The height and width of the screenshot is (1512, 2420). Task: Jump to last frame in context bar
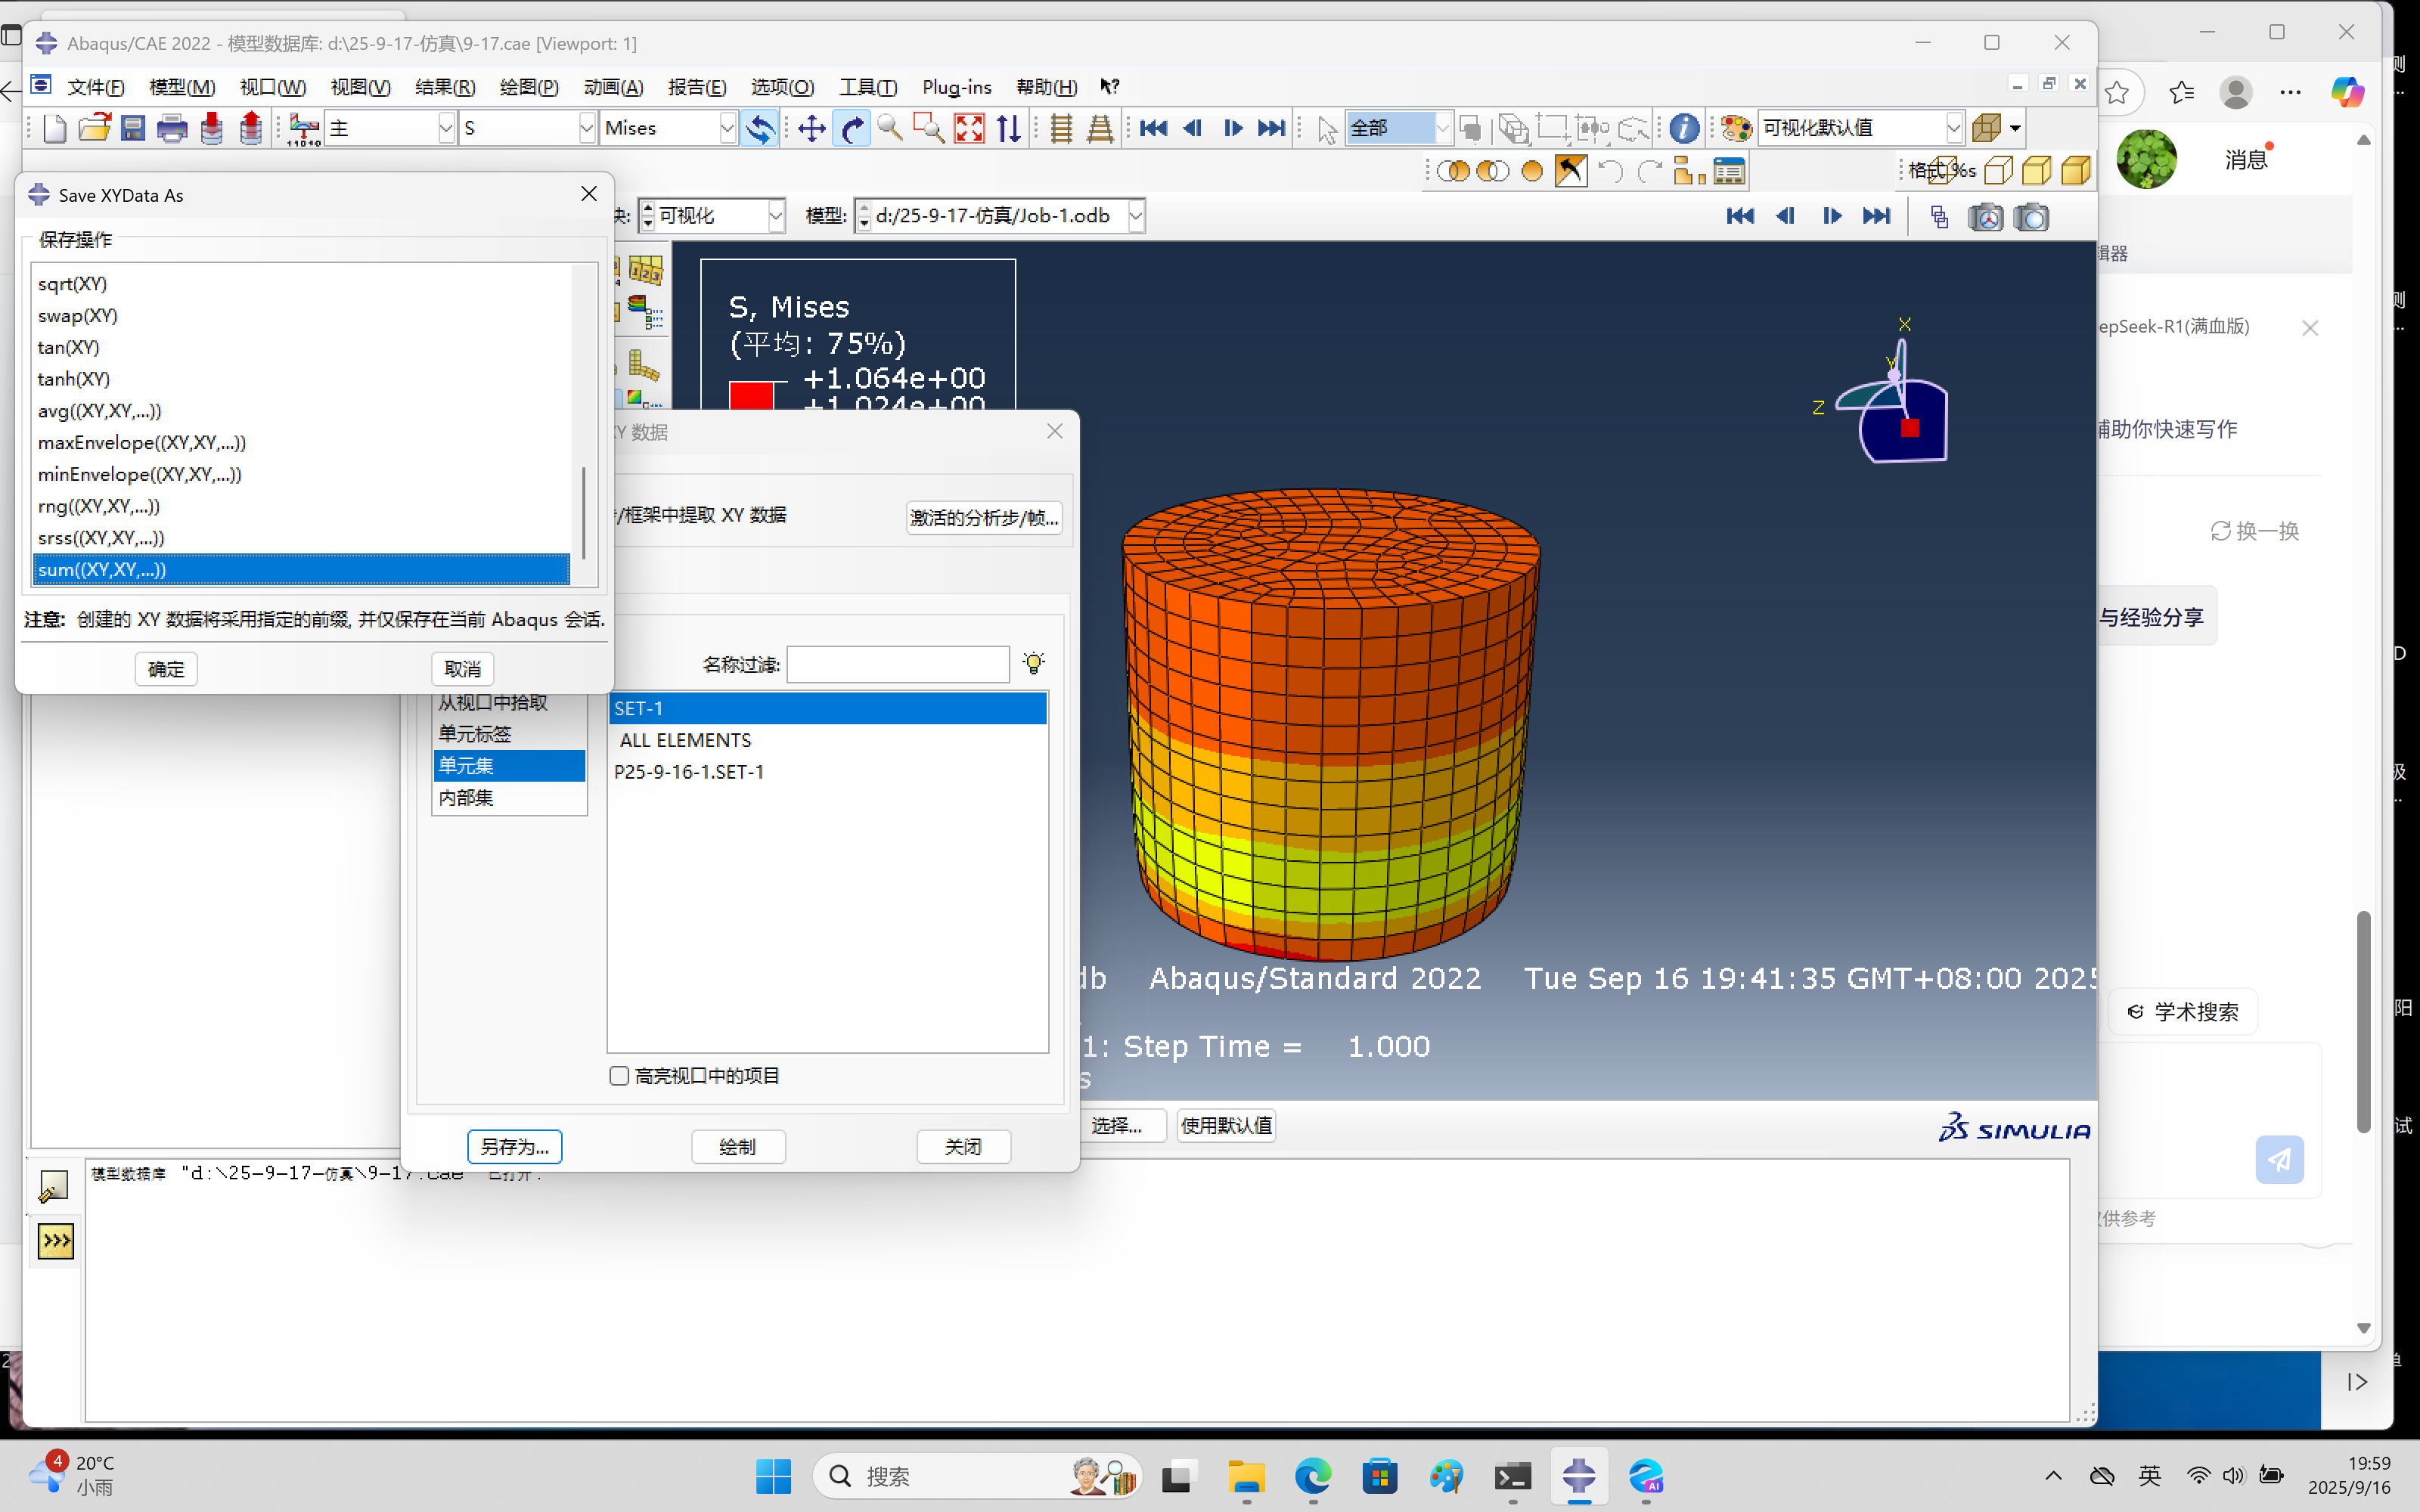pyautogui.click(x=1876, y=216)
